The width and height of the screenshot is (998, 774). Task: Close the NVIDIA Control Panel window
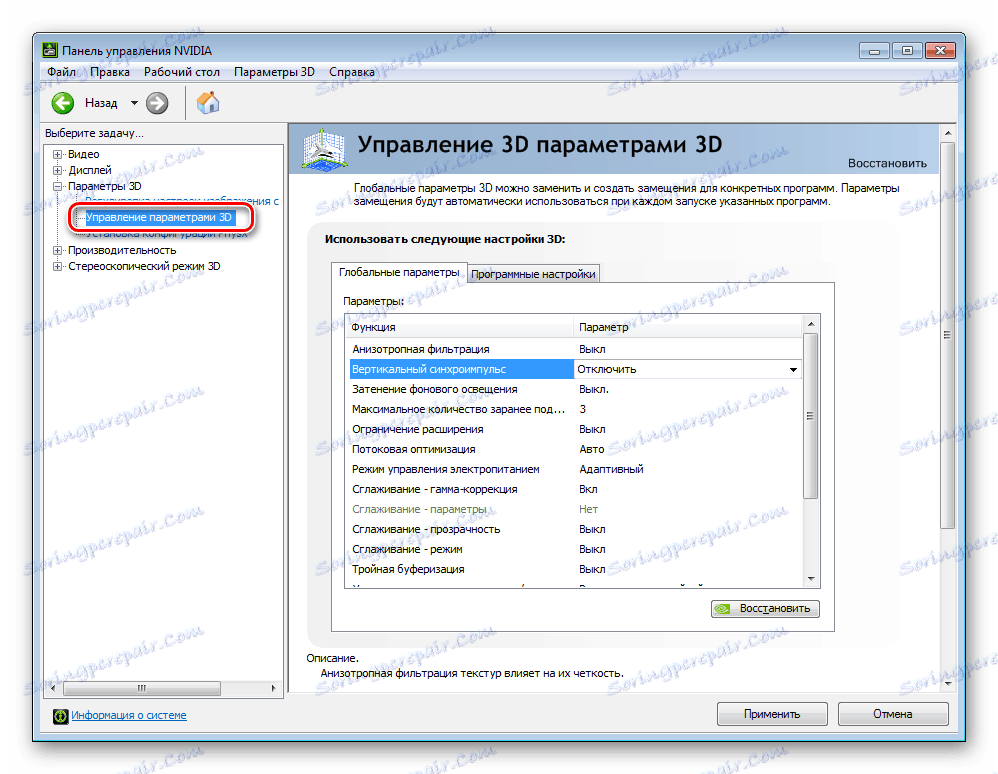point(941,51)
